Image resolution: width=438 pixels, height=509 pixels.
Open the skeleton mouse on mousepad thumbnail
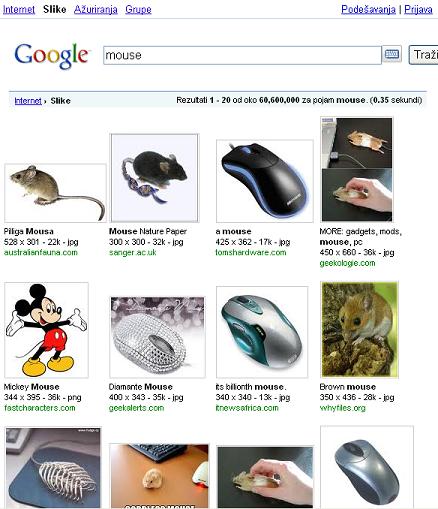(53, 468)
